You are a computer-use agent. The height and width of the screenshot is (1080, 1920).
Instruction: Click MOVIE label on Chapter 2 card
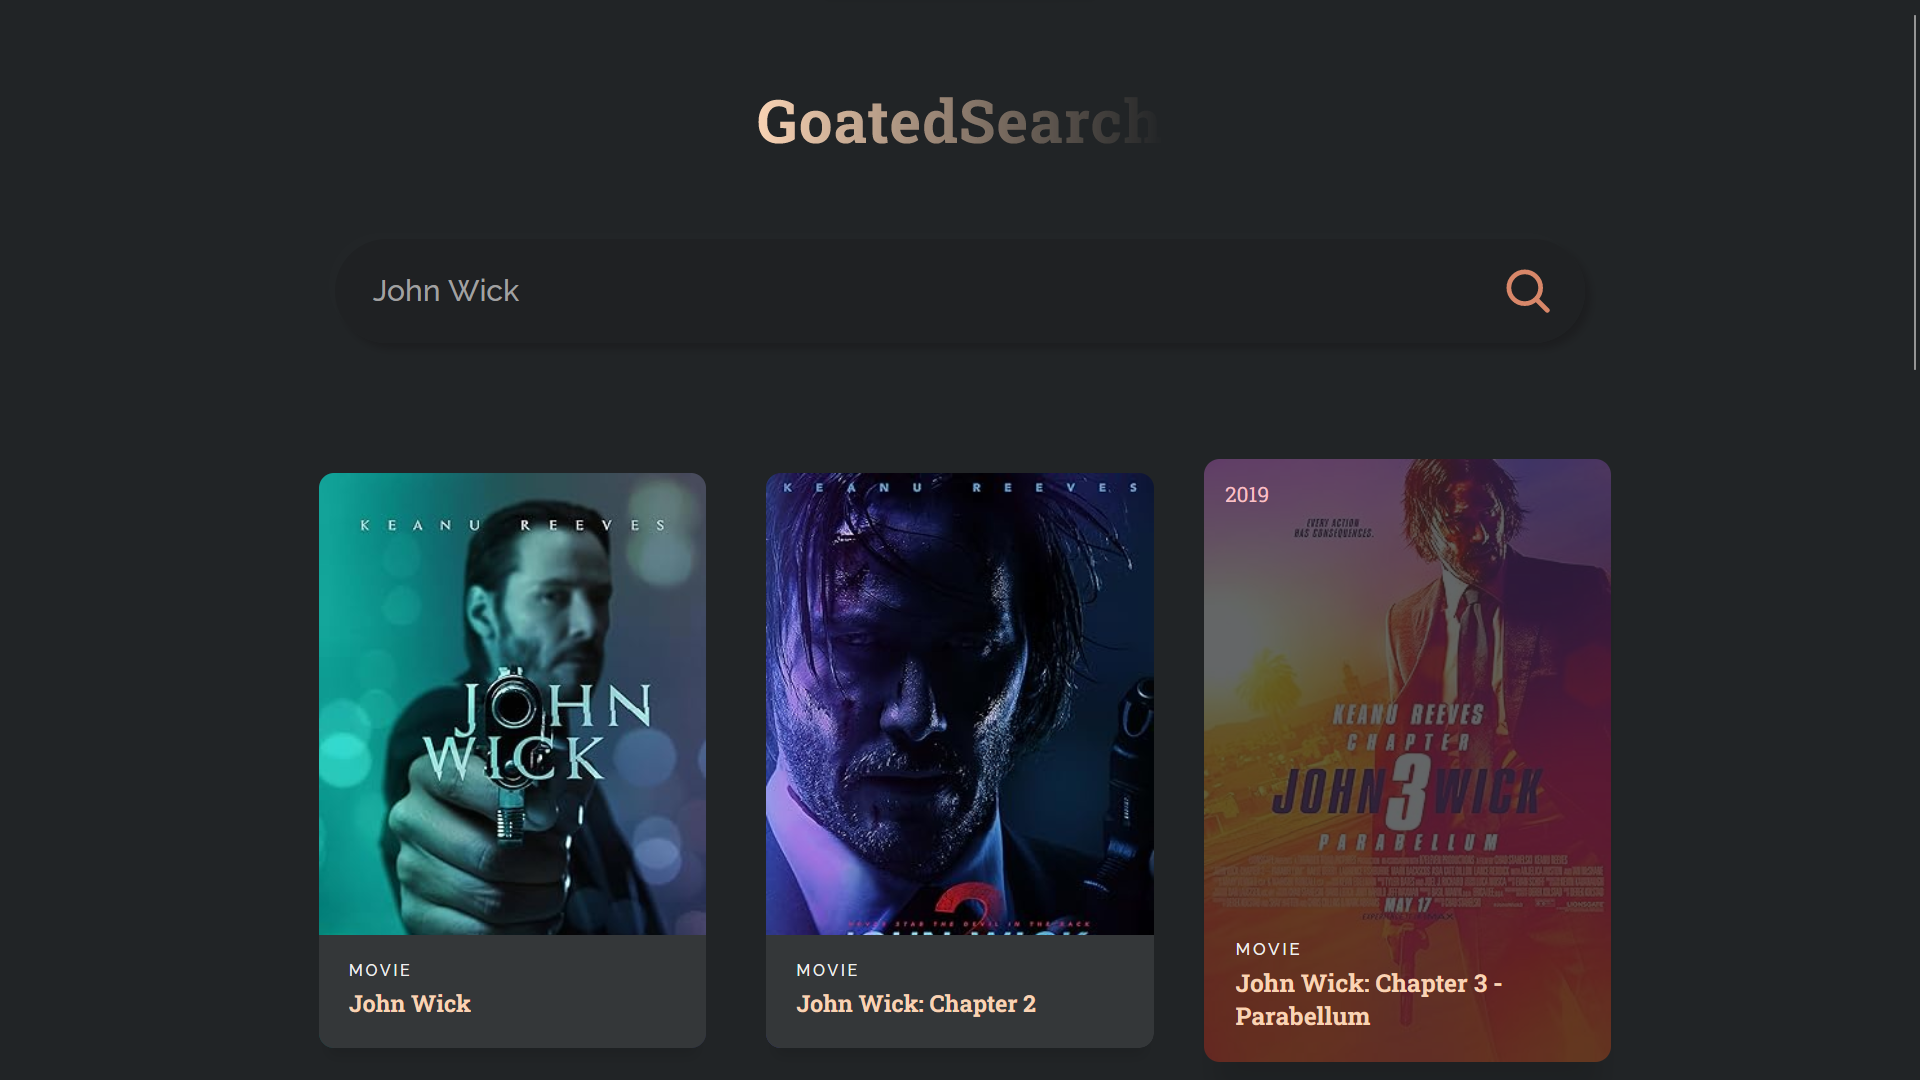827,970
